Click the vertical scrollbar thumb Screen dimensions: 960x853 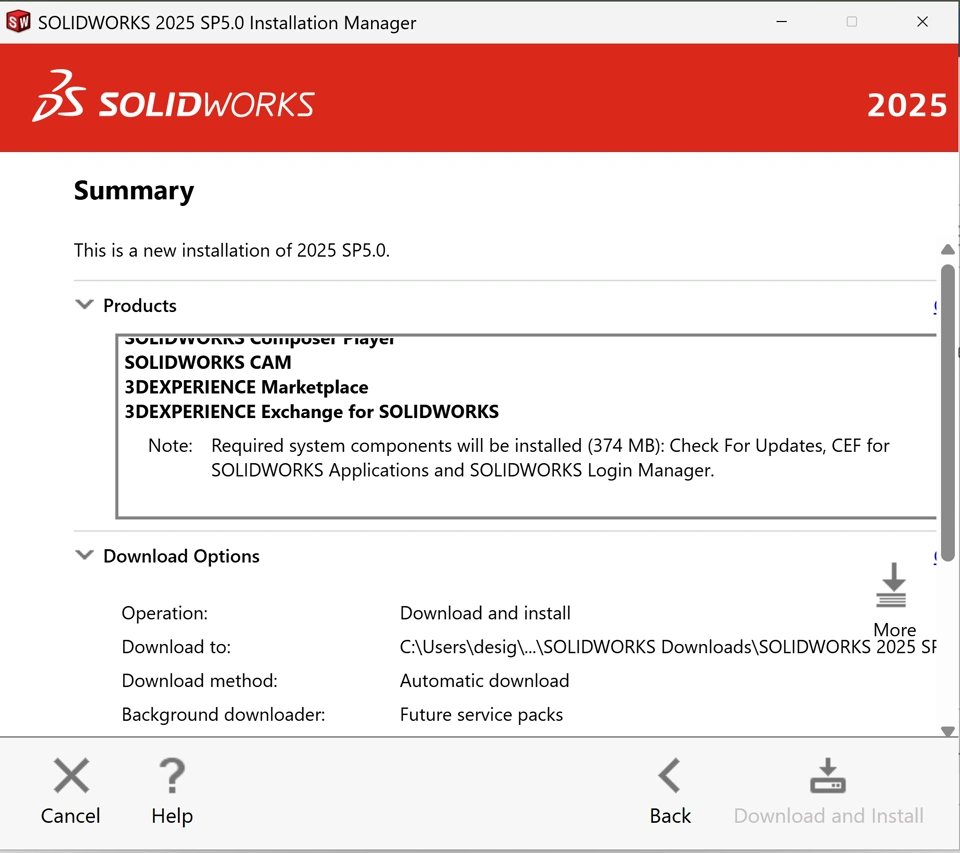947,400
